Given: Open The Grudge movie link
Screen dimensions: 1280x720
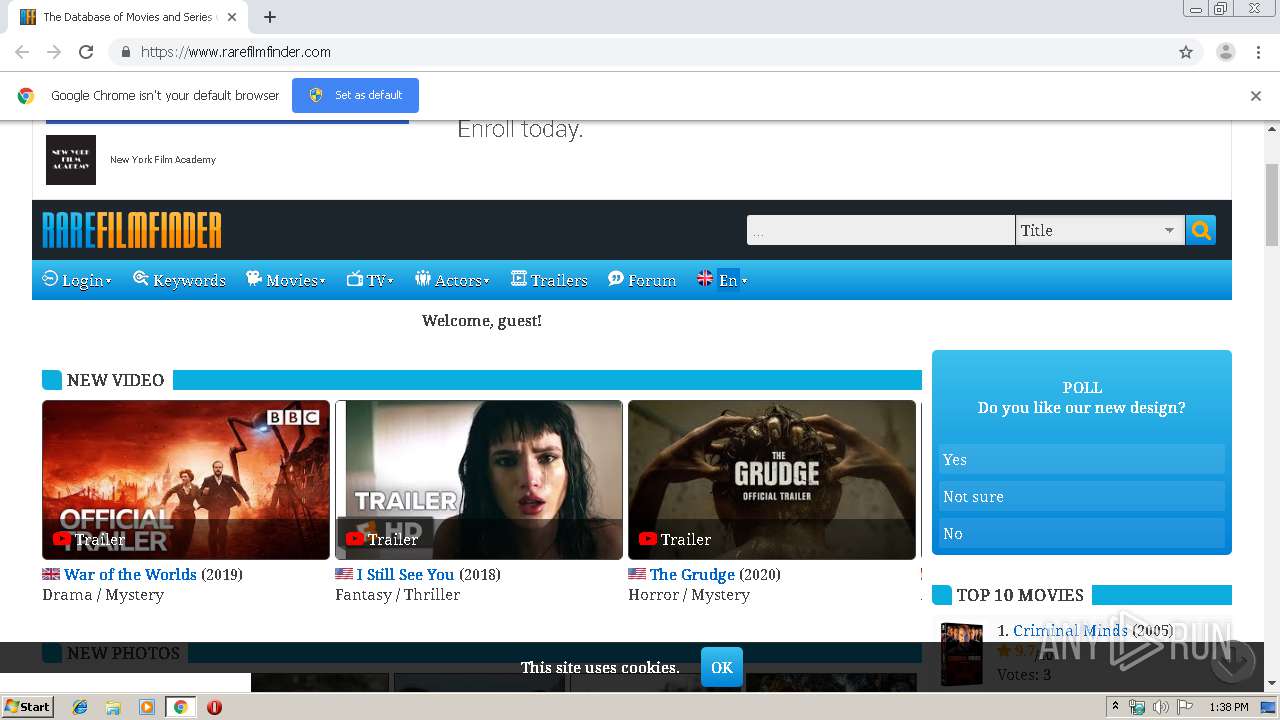Looking at the screenshot, I should (x=692, y=574).
